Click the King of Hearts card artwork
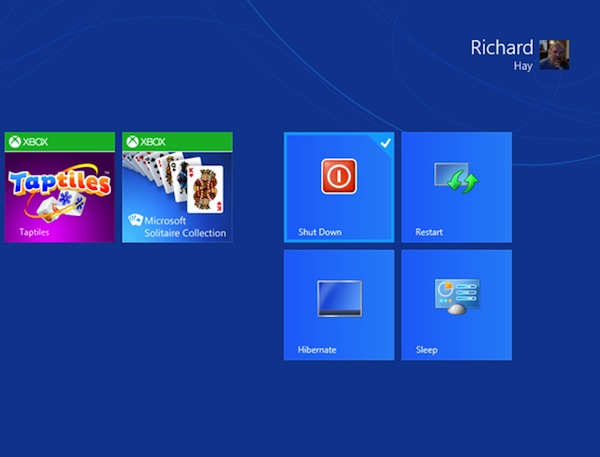 205,189
